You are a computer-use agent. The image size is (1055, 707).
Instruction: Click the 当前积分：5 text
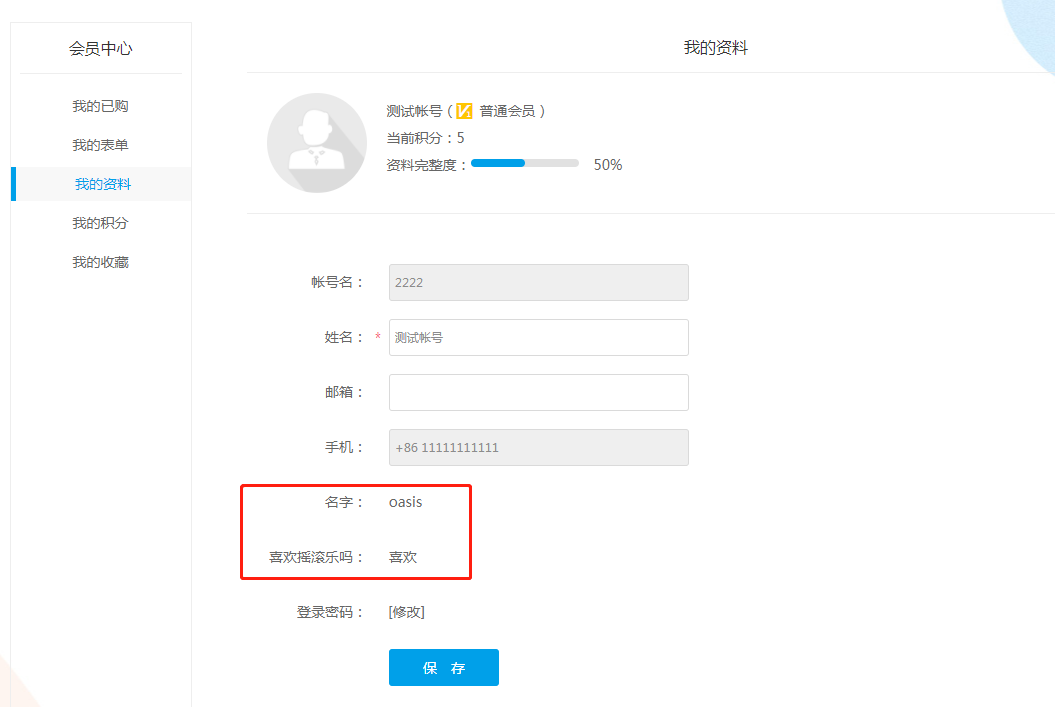[425, 138]
